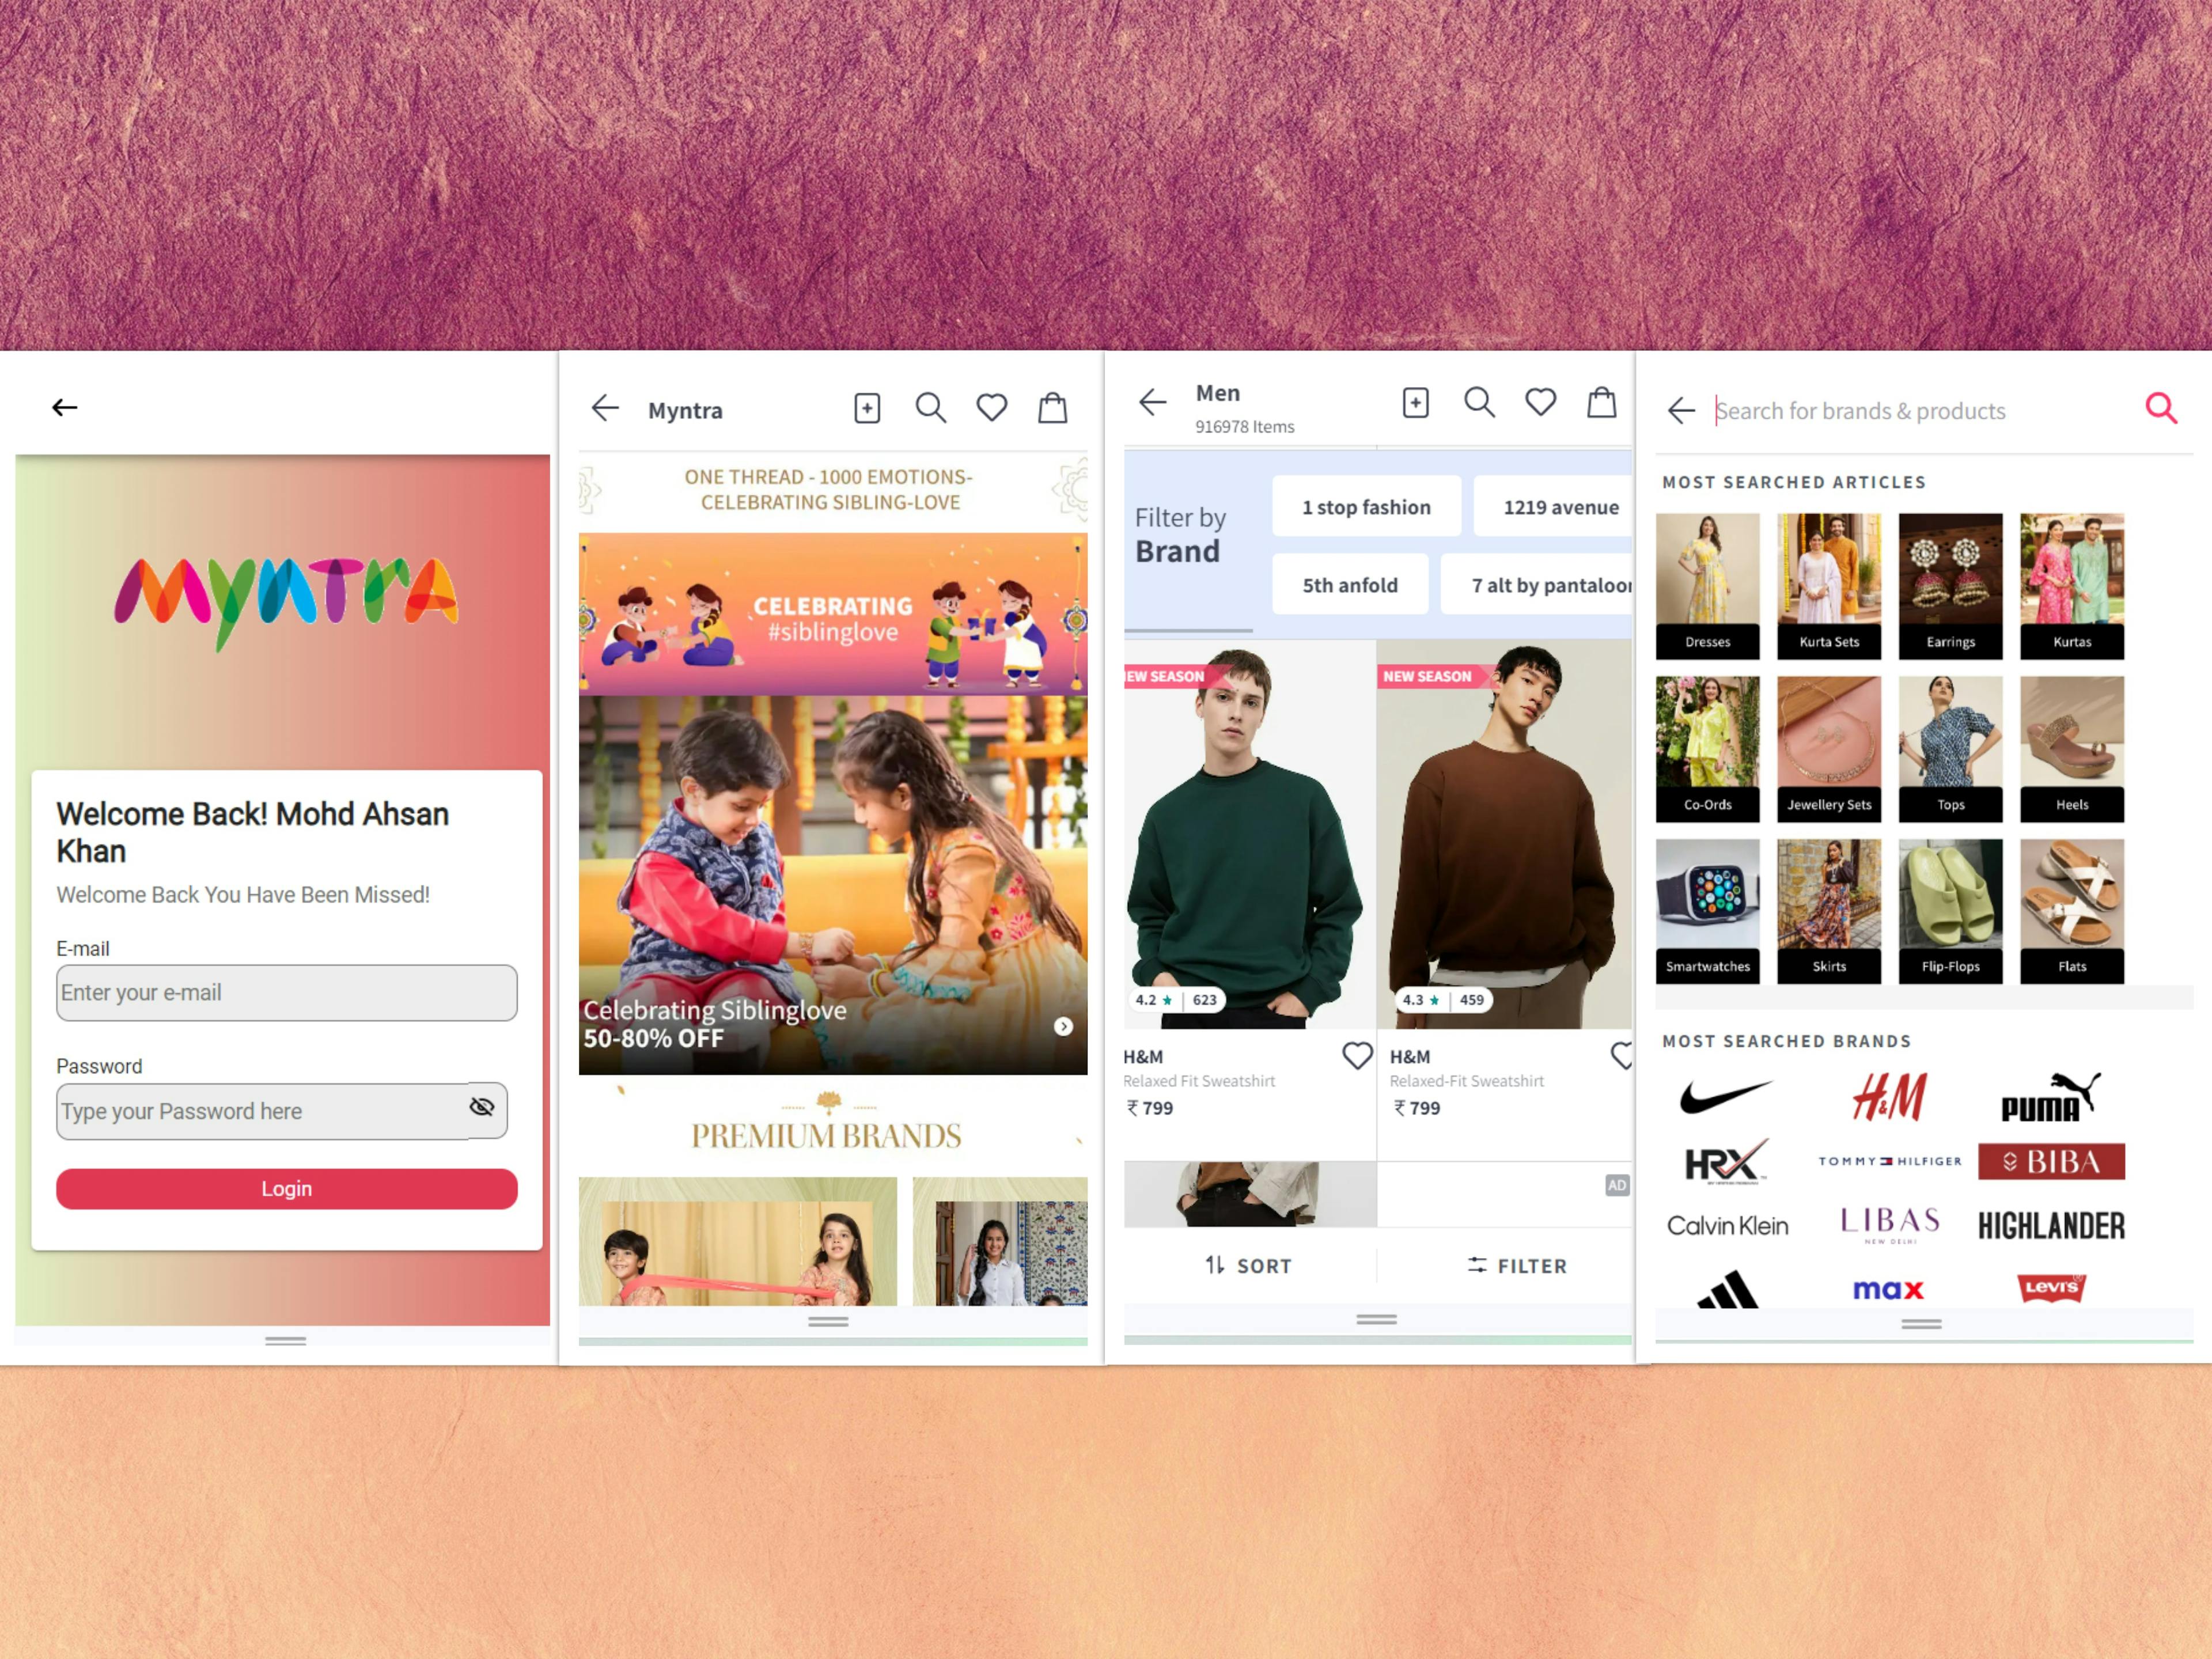Click the Puma brand logo

[x=2050, y=1097]
